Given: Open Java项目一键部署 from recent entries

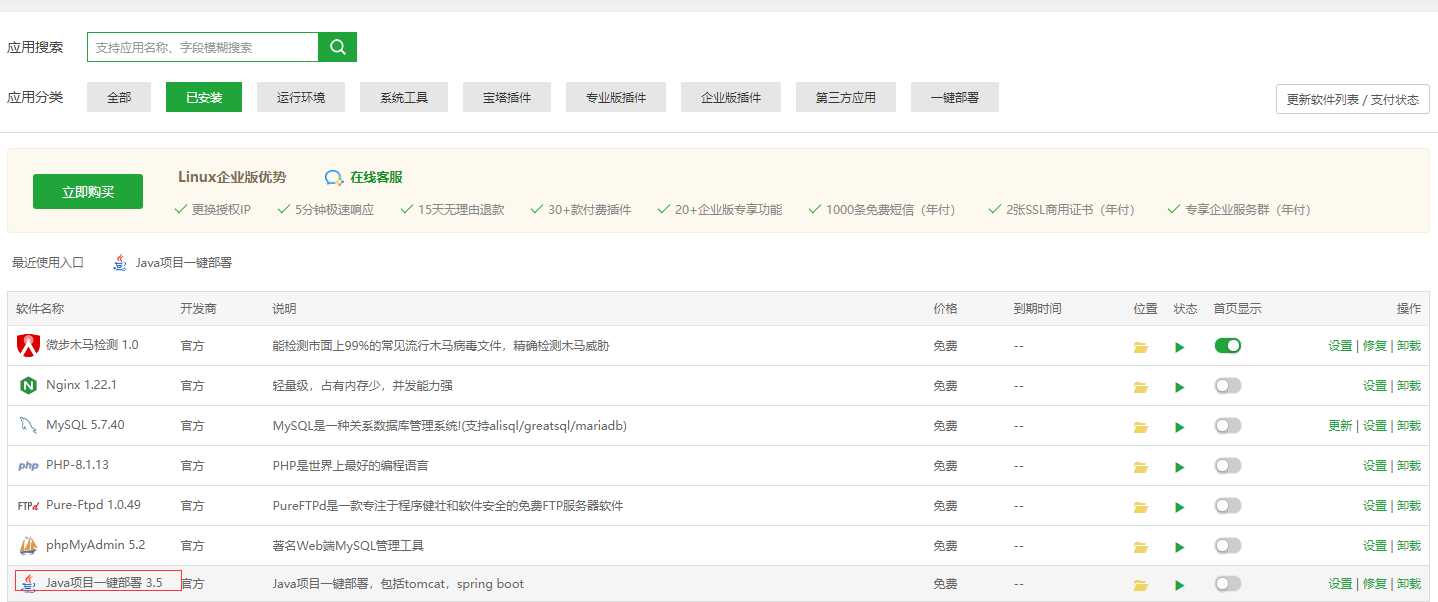Looking at the screenshot, I should [x=184, y=263].
